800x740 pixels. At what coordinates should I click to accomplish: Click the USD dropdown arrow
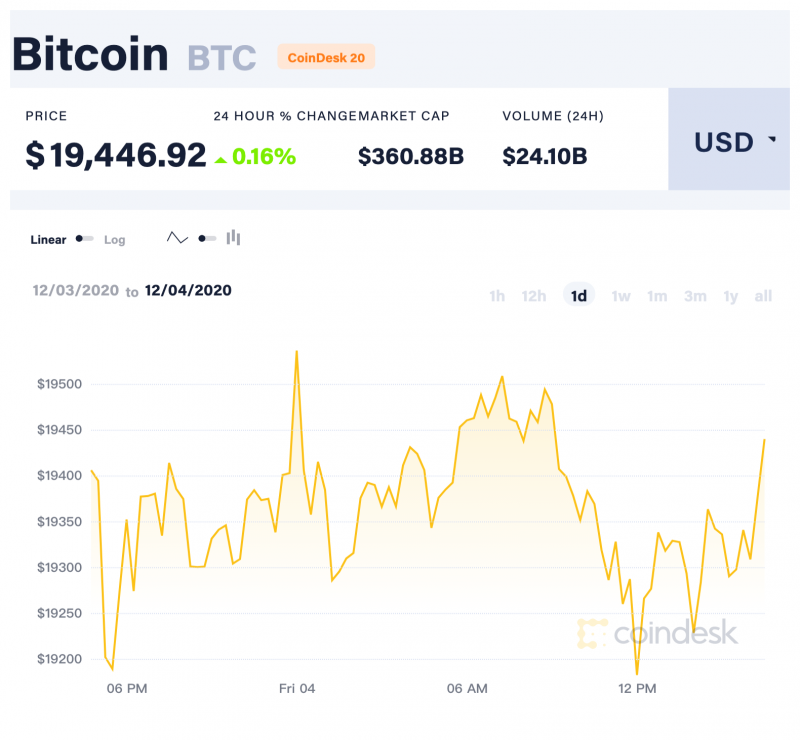pos(772,139)
